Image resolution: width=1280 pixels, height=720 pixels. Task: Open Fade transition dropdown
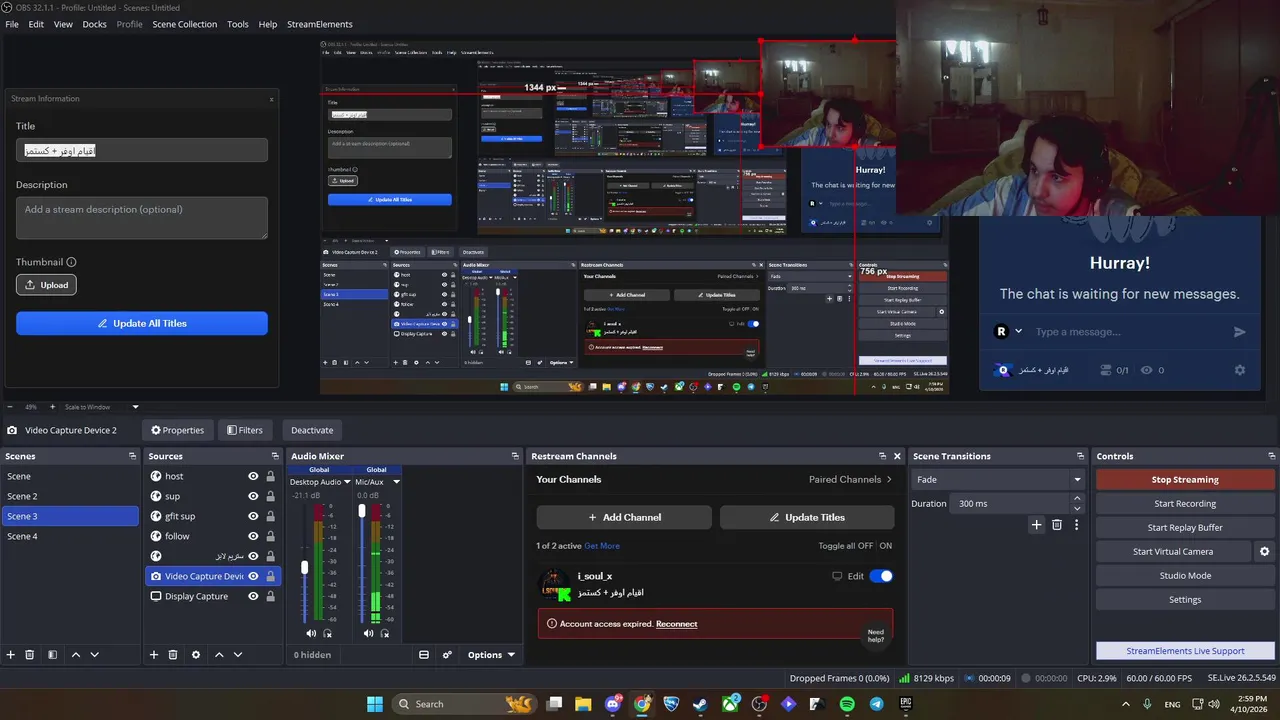997,479
